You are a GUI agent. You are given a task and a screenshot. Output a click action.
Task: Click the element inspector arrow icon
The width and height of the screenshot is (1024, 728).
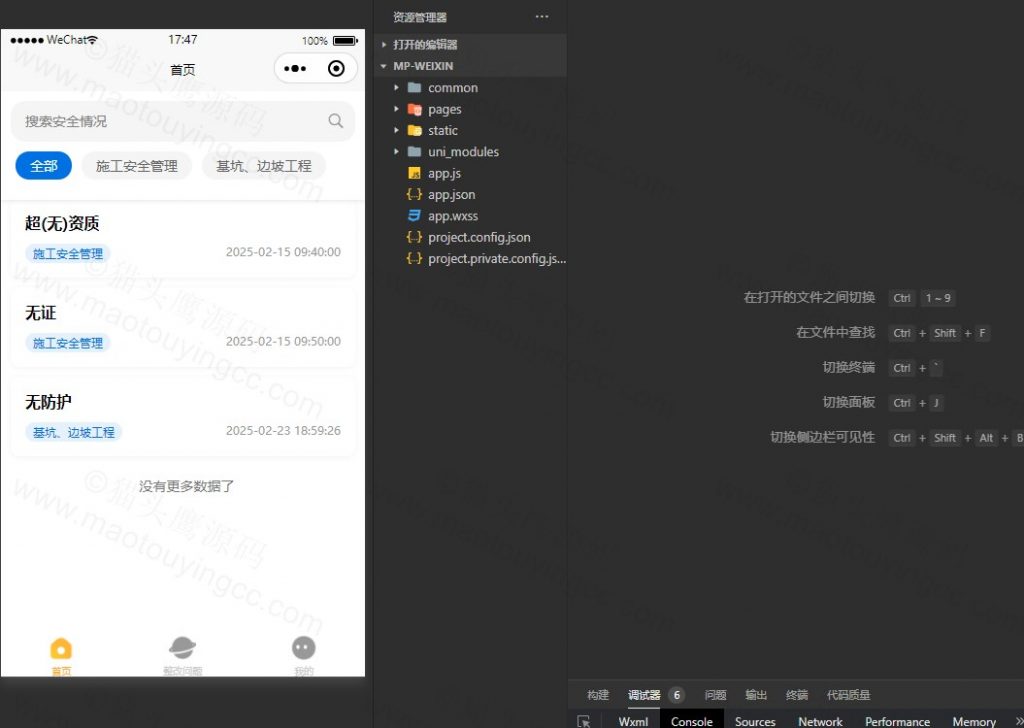[x=584, y=721]
